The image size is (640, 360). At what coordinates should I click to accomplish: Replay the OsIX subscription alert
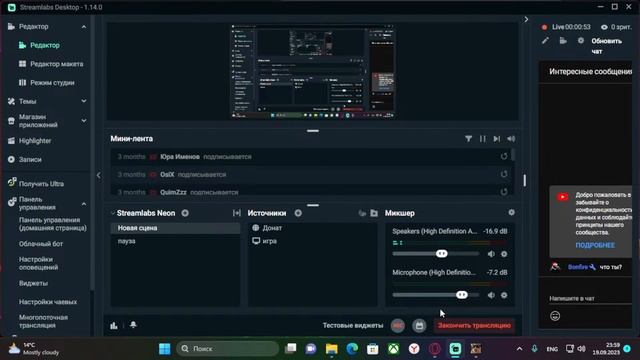click(x=504, y=174)
